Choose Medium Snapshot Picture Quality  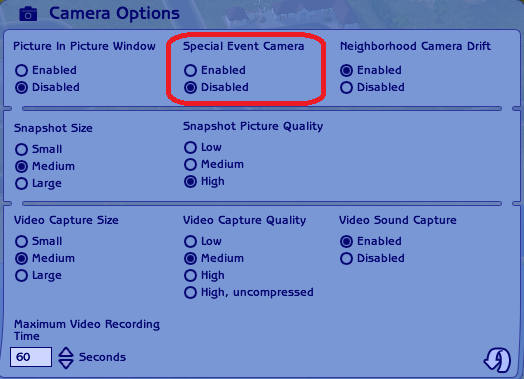[x=190, y=164]
